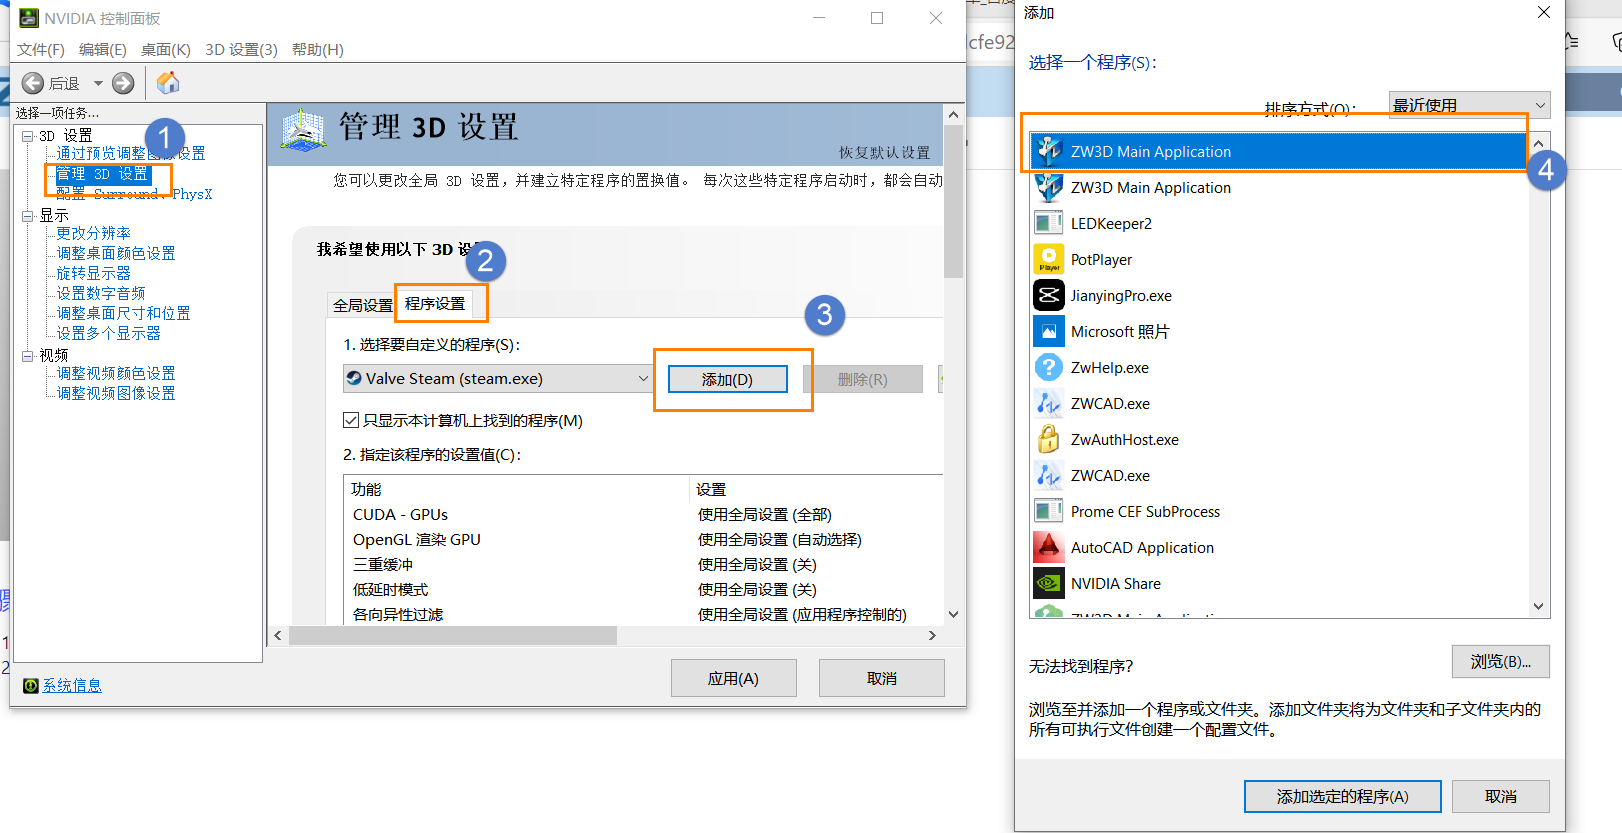Screen dimensions: 1622x833
Task: Click the 浏览(B)... button
Action: click(x=1500, y=661)
